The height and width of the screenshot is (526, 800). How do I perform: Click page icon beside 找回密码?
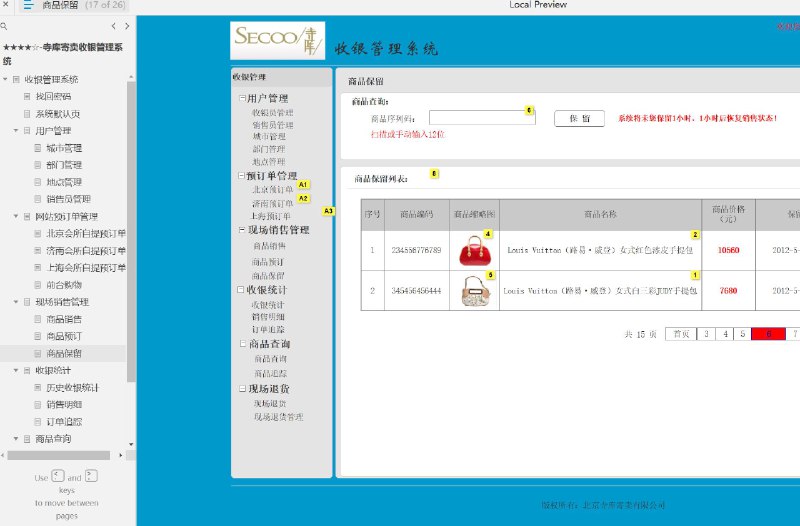[27, 96]
